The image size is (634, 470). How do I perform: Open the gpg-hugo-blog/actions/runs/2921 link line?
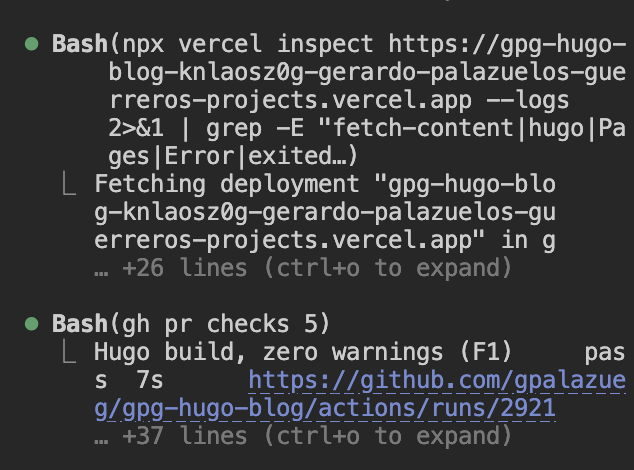click(x=325, y=409)
